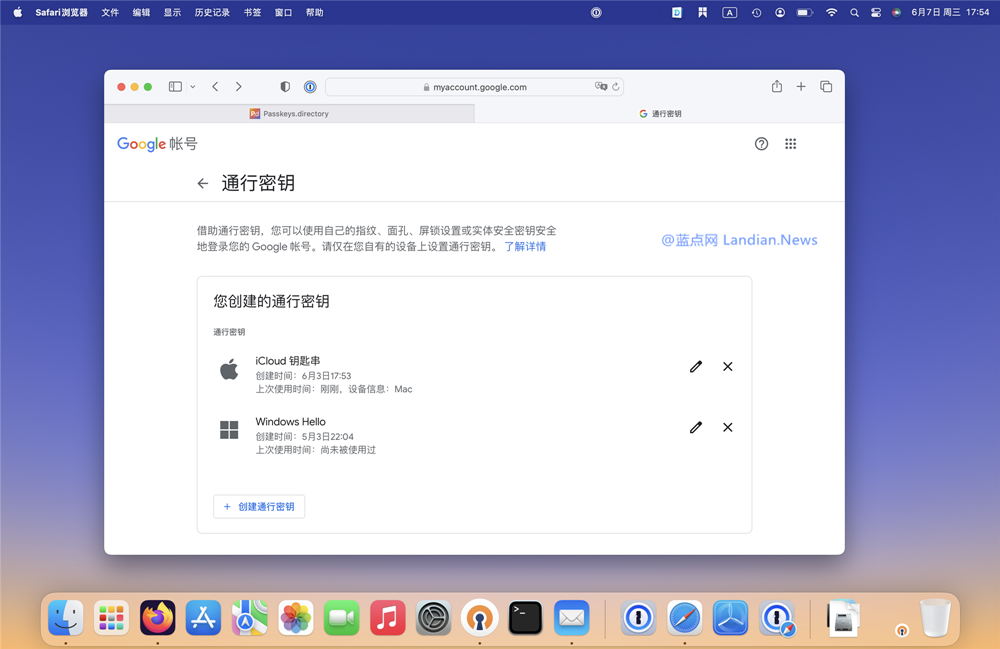Toggle the Safari sidebar
1000x649 pixels.
coord(175,87)
